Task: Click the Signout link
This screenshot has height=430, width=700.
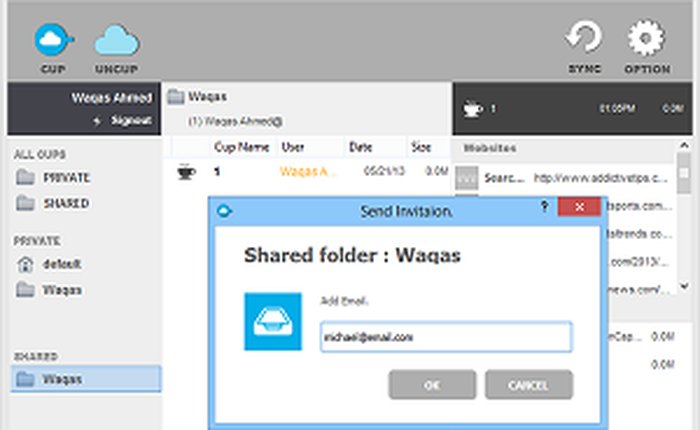Action: pyautogui.click(x=129, y=120)
